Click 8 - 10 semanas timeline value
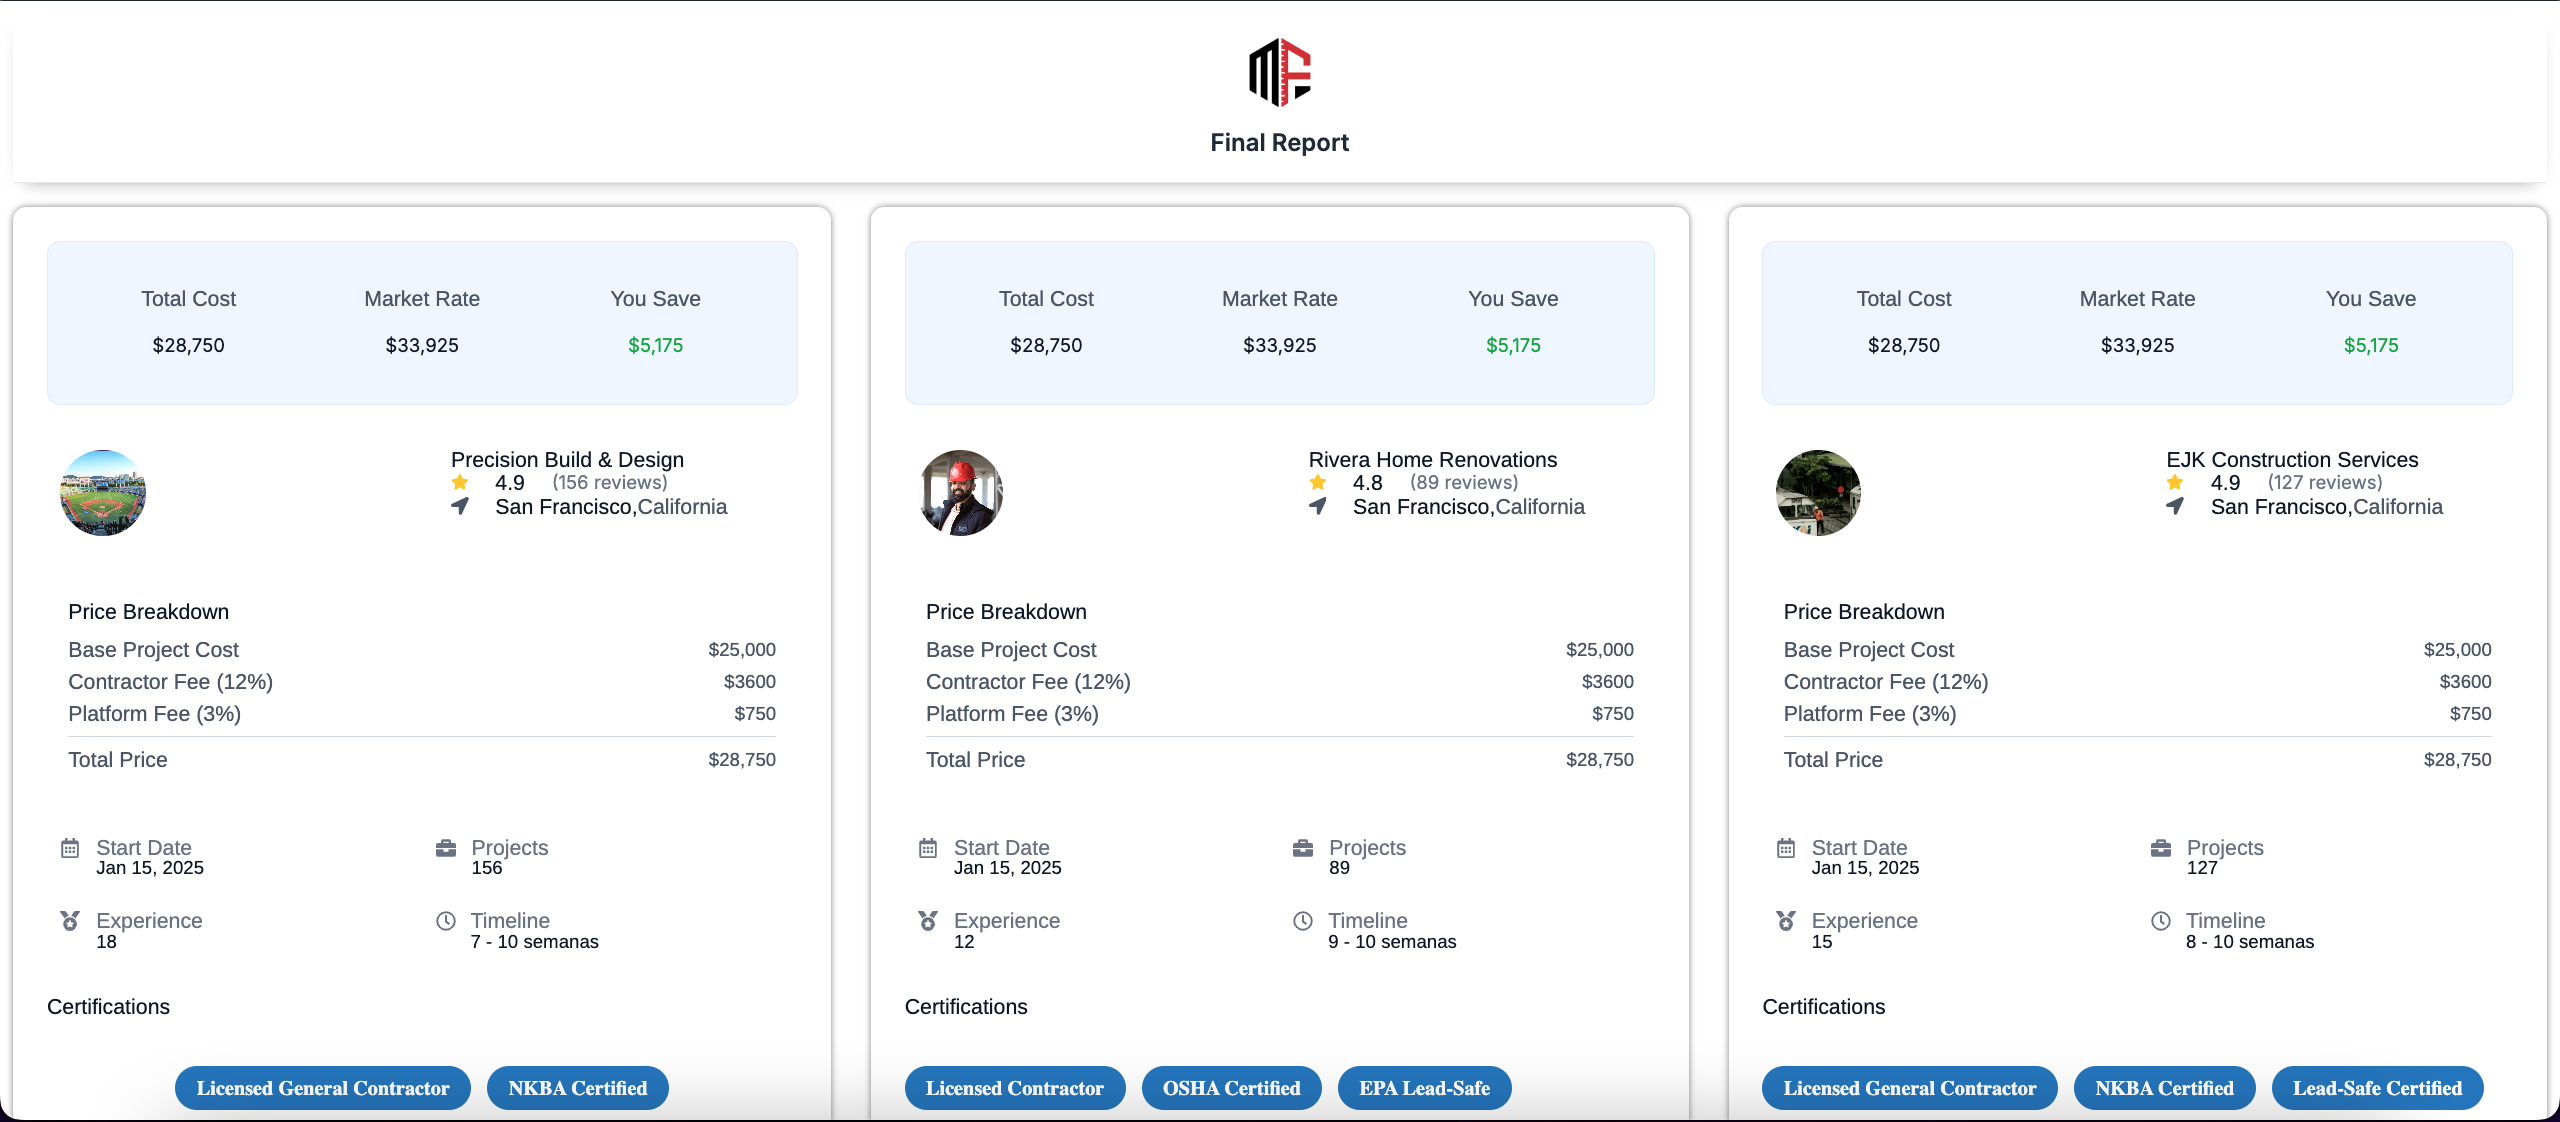Viewport: 2560px width, 1122px height. tap(2250, 942)
